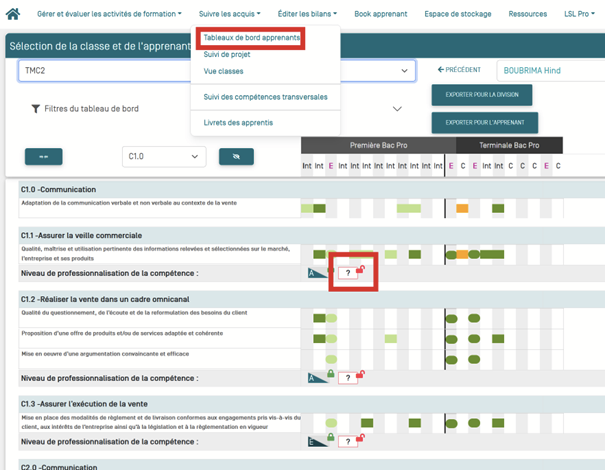Select Tableaux de bord apprenants menu item
The image size is (605, 470).
coord(251,38)
